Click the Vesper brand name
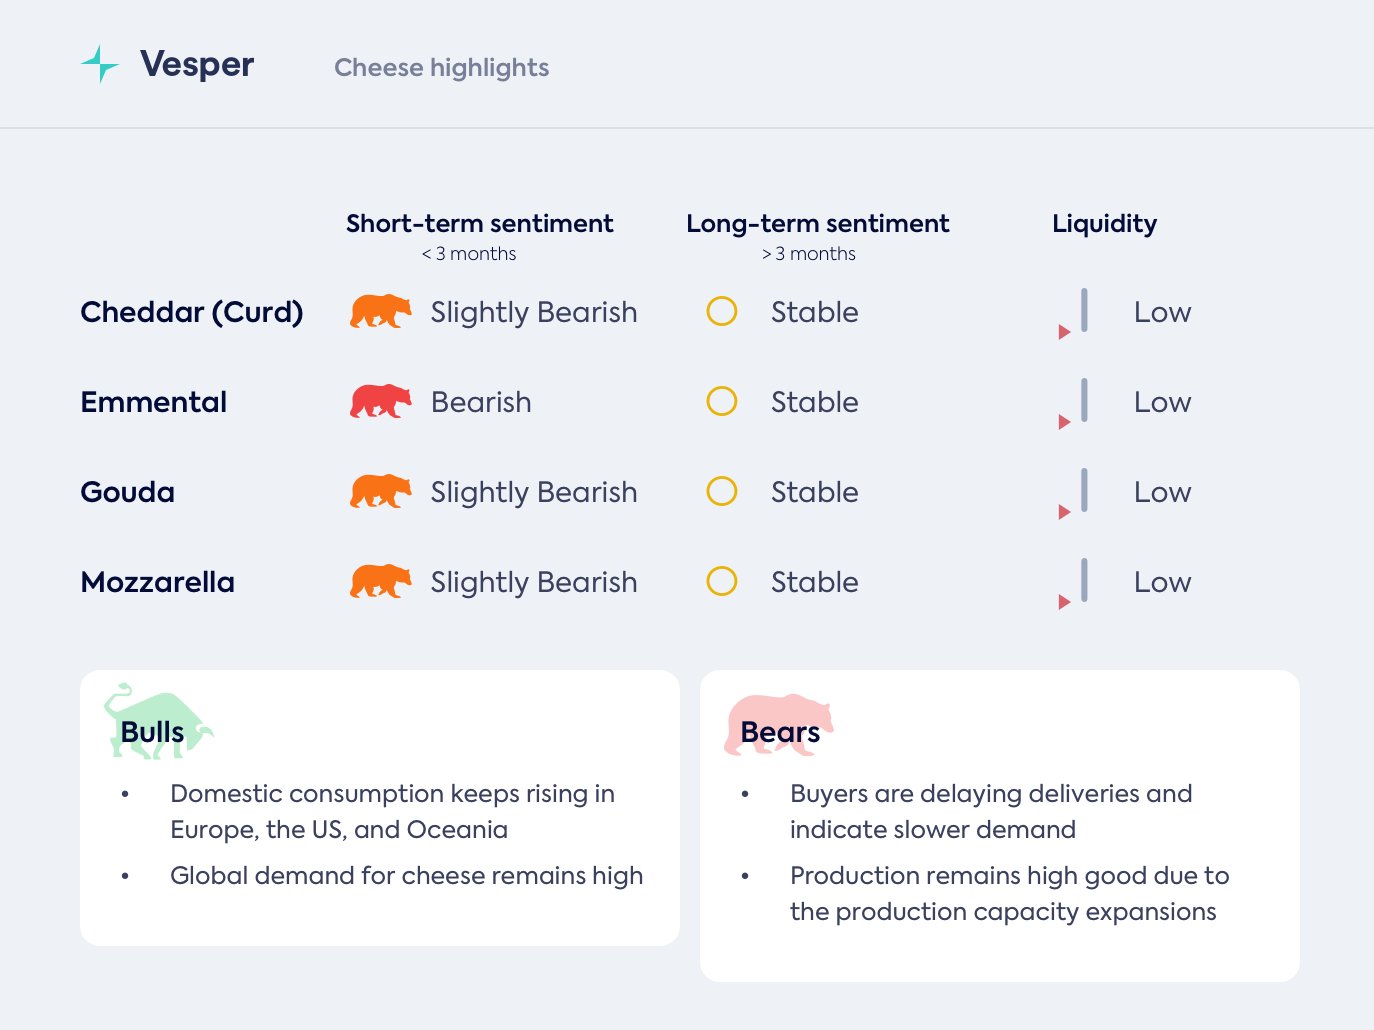The height and width of the screenshot is (1030, 1374). [x=197, y=65]
